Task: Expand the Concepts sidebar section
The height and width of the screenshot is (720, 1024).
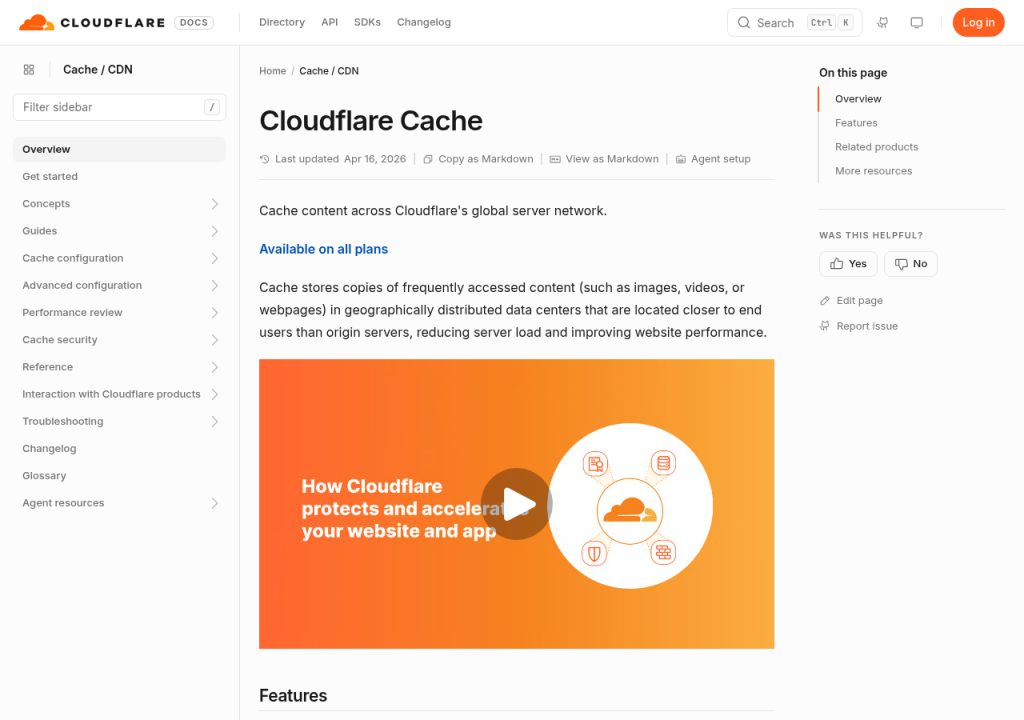Action: click(x=214, y=204)
